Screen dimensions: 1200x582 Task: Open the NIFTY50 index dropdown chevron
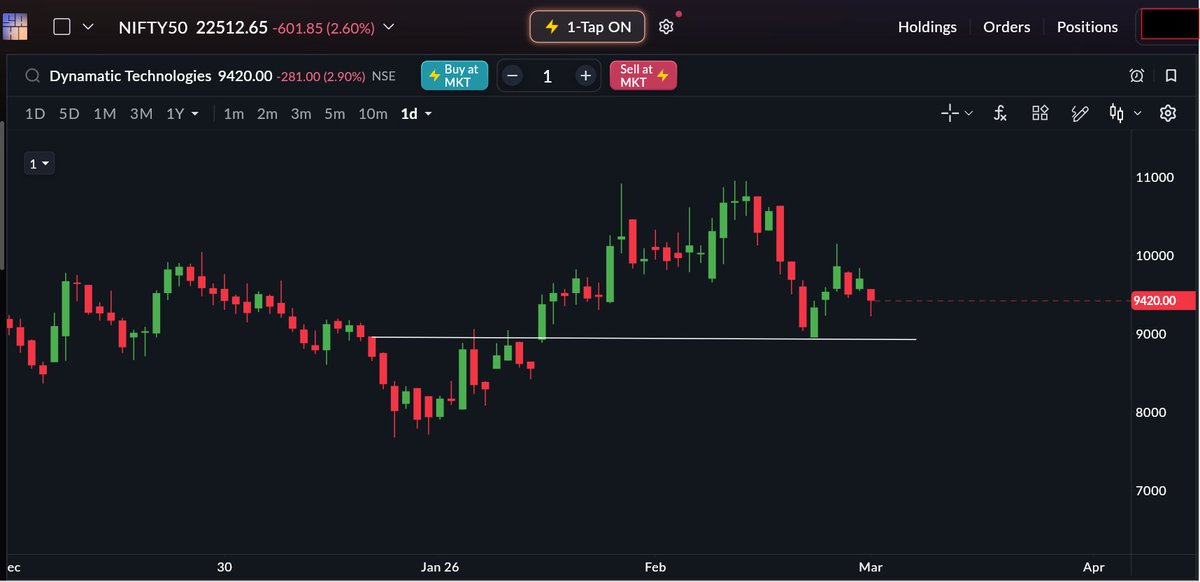coord(388,27)
